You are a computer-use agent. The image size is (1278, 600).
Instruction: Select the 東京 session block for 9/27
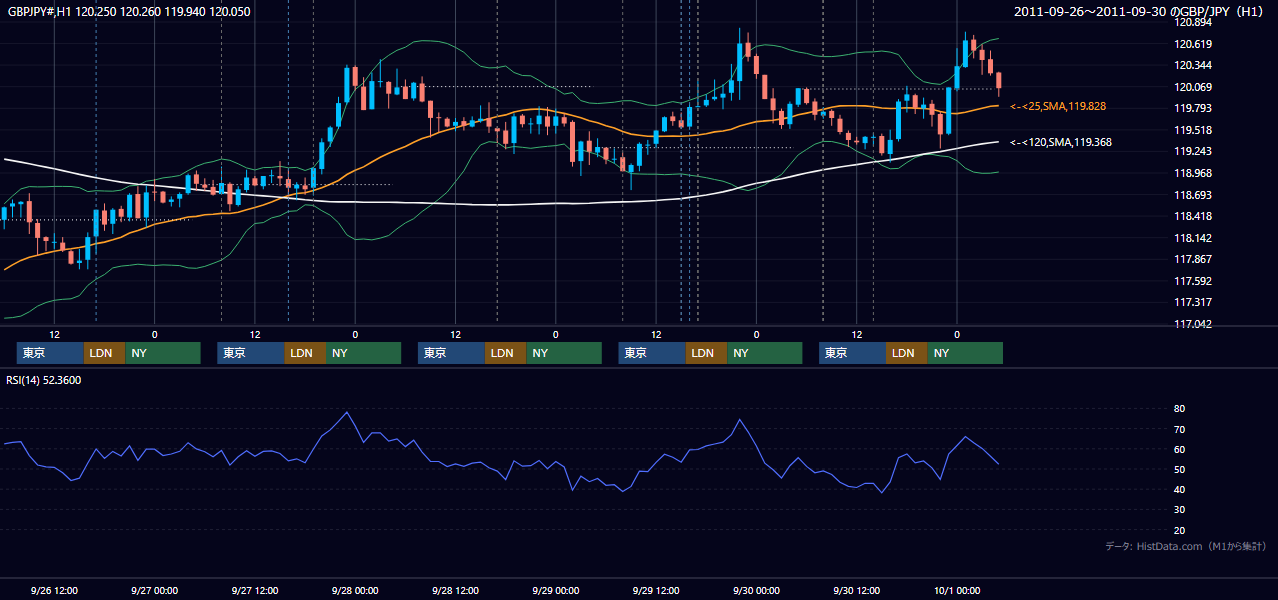(x=251, y=353)
